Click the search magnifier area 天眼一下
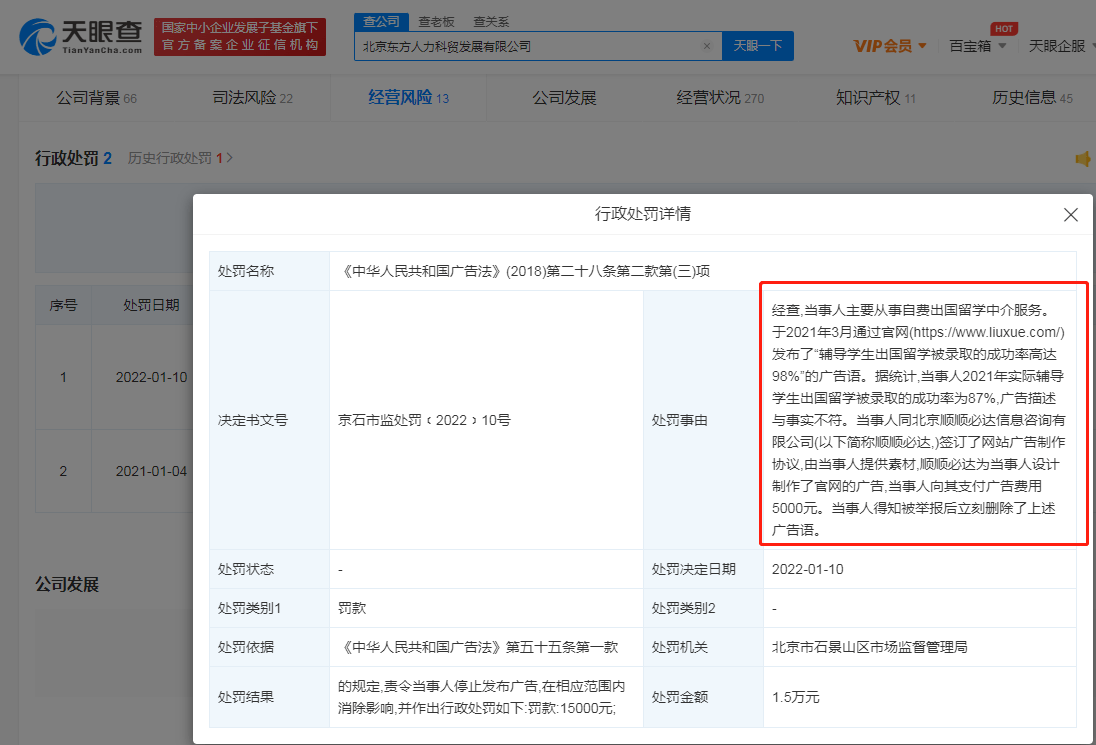Viewport: 1096px width, 745px height. point(757,46)
